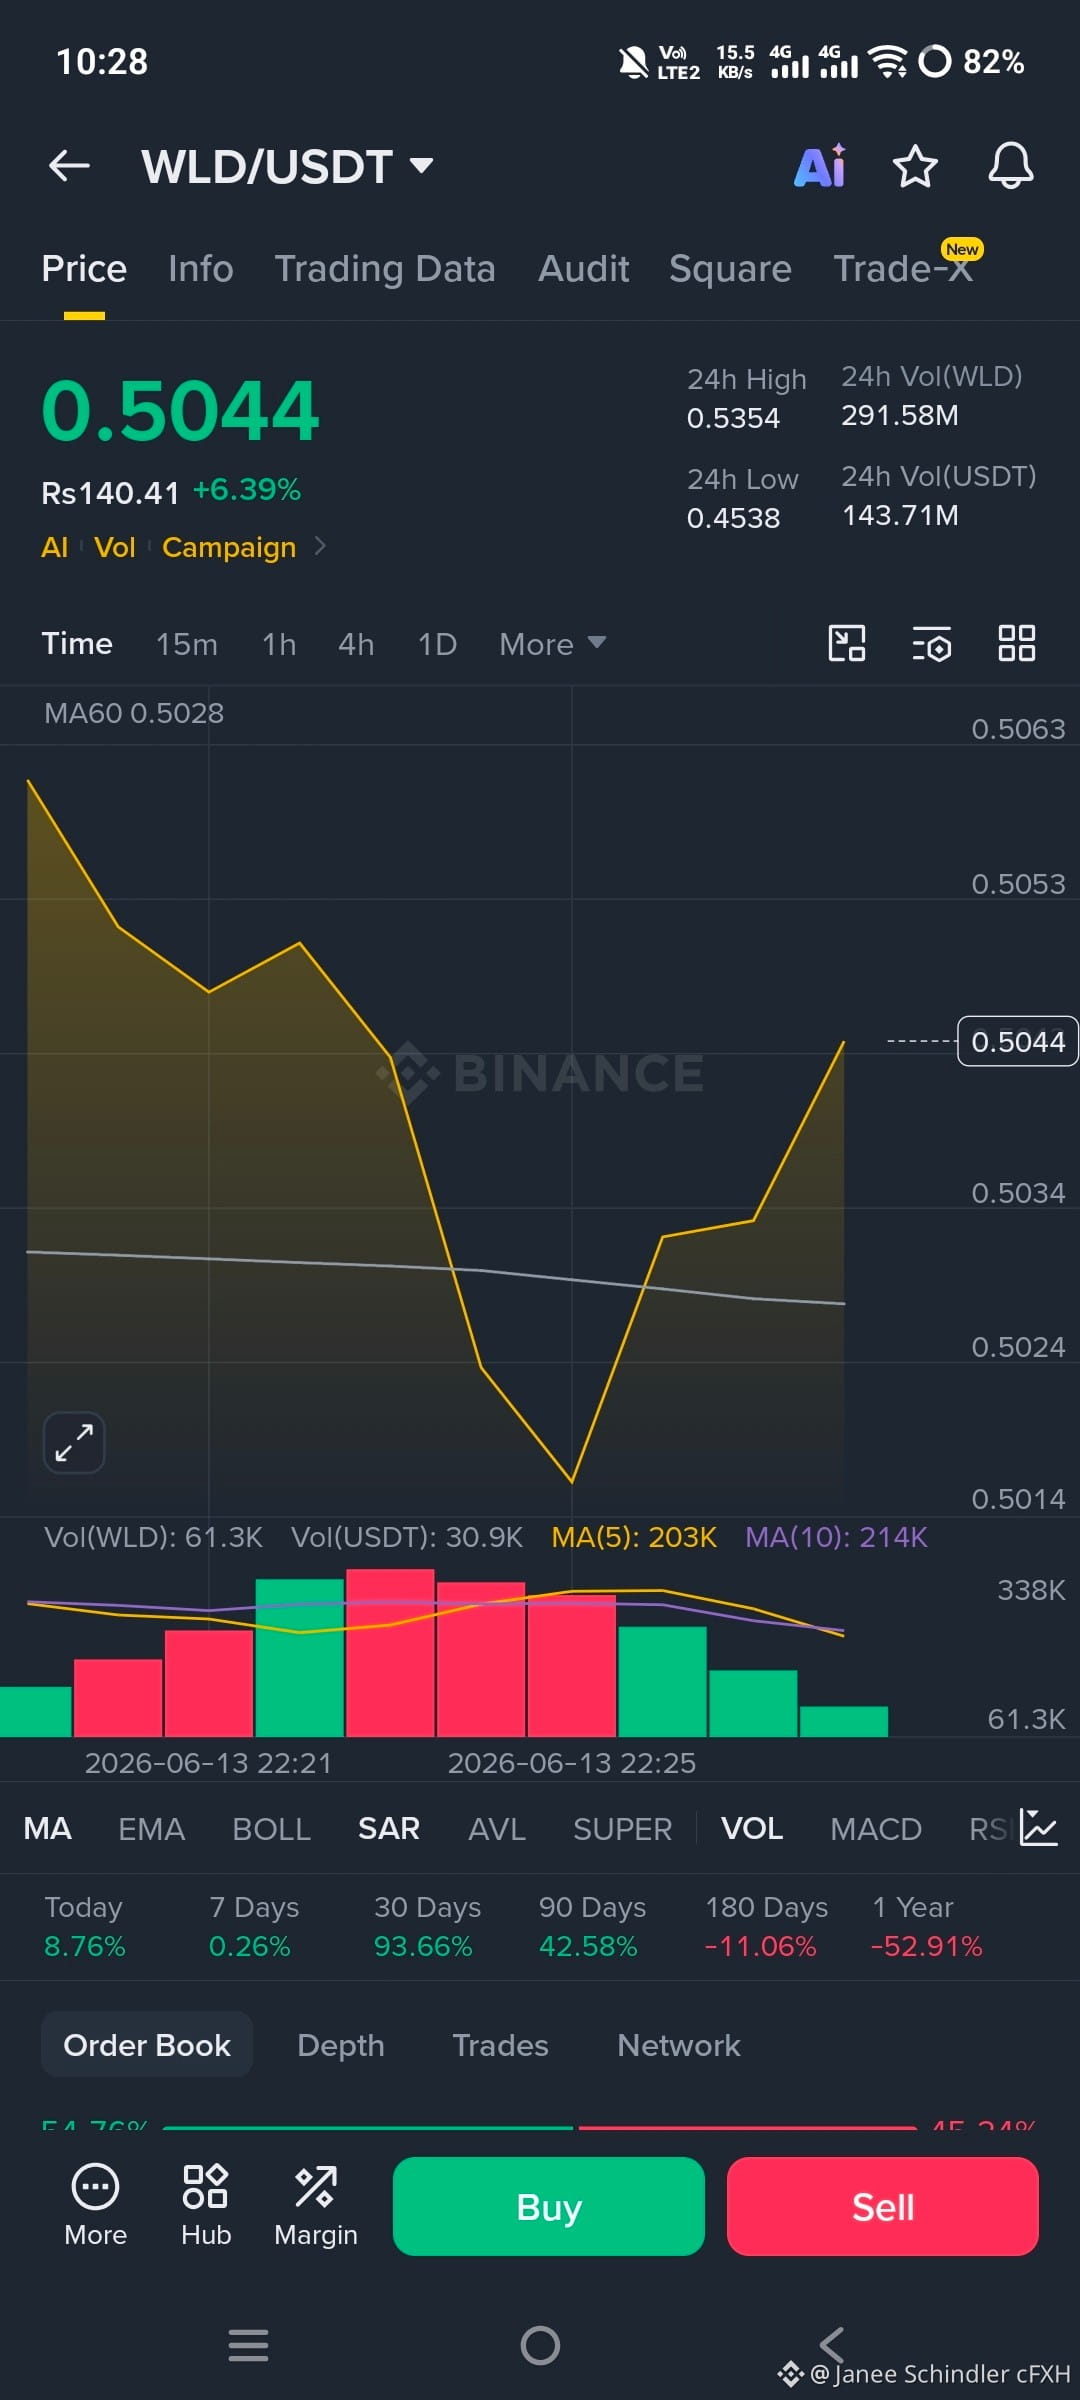Tap the AI tag link
The width and height of the screenshot is (1080, 2400).
[x=54, y=547]
